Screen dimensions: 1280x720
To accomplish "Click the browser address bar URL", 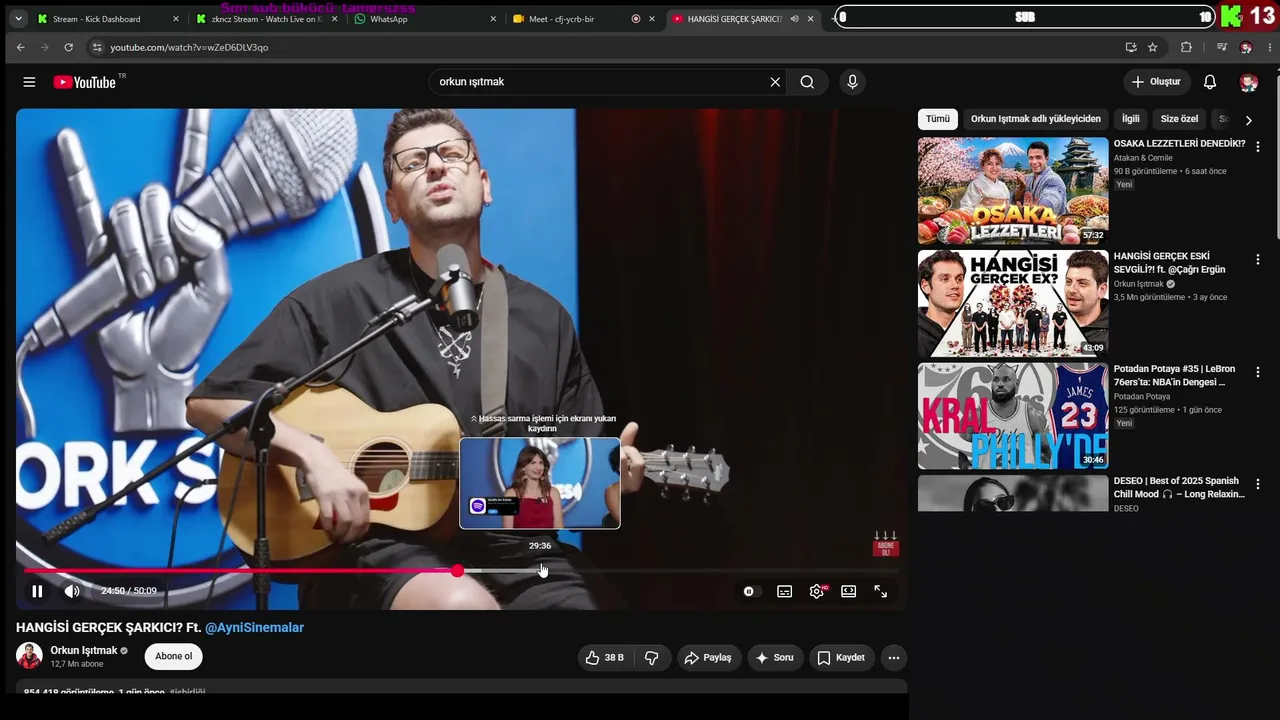I will pos(189,47).
